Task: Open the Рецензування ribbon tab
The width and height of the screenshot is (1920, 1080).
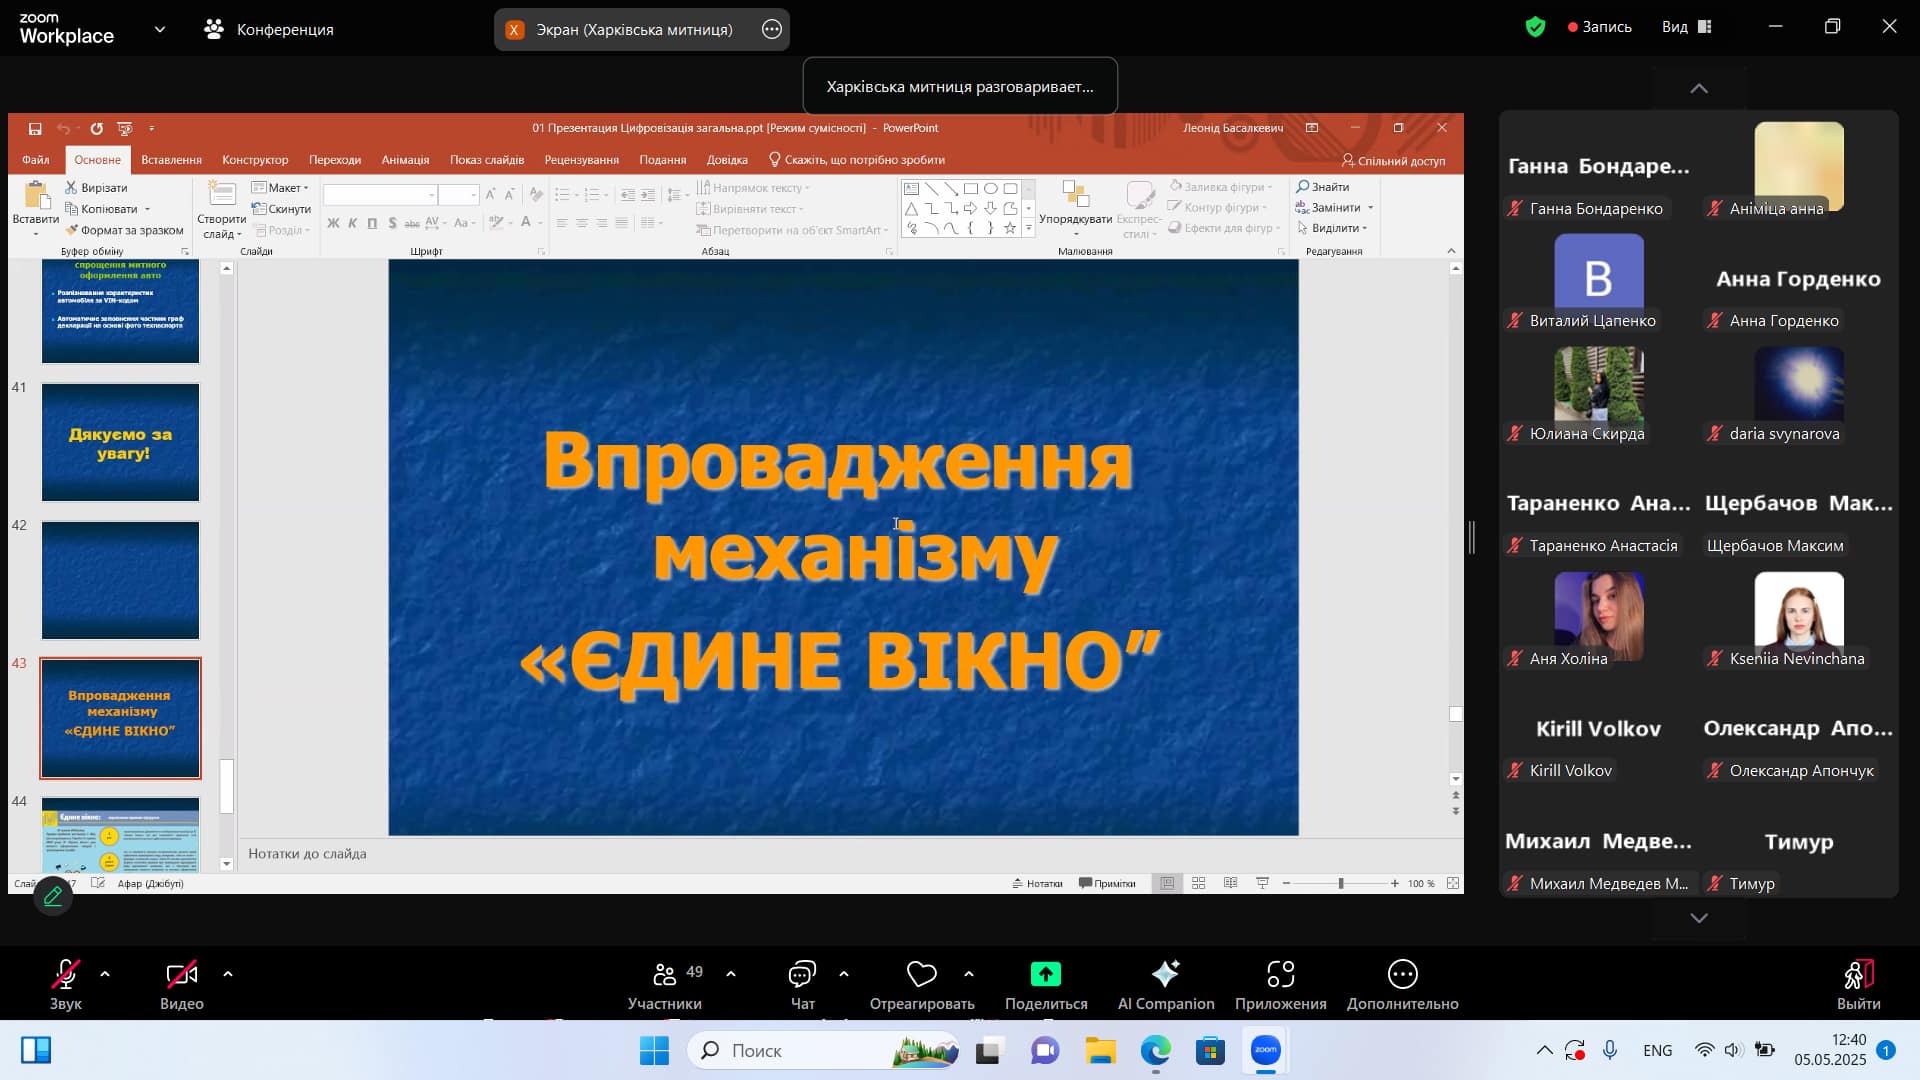Action: pos(582,160)
